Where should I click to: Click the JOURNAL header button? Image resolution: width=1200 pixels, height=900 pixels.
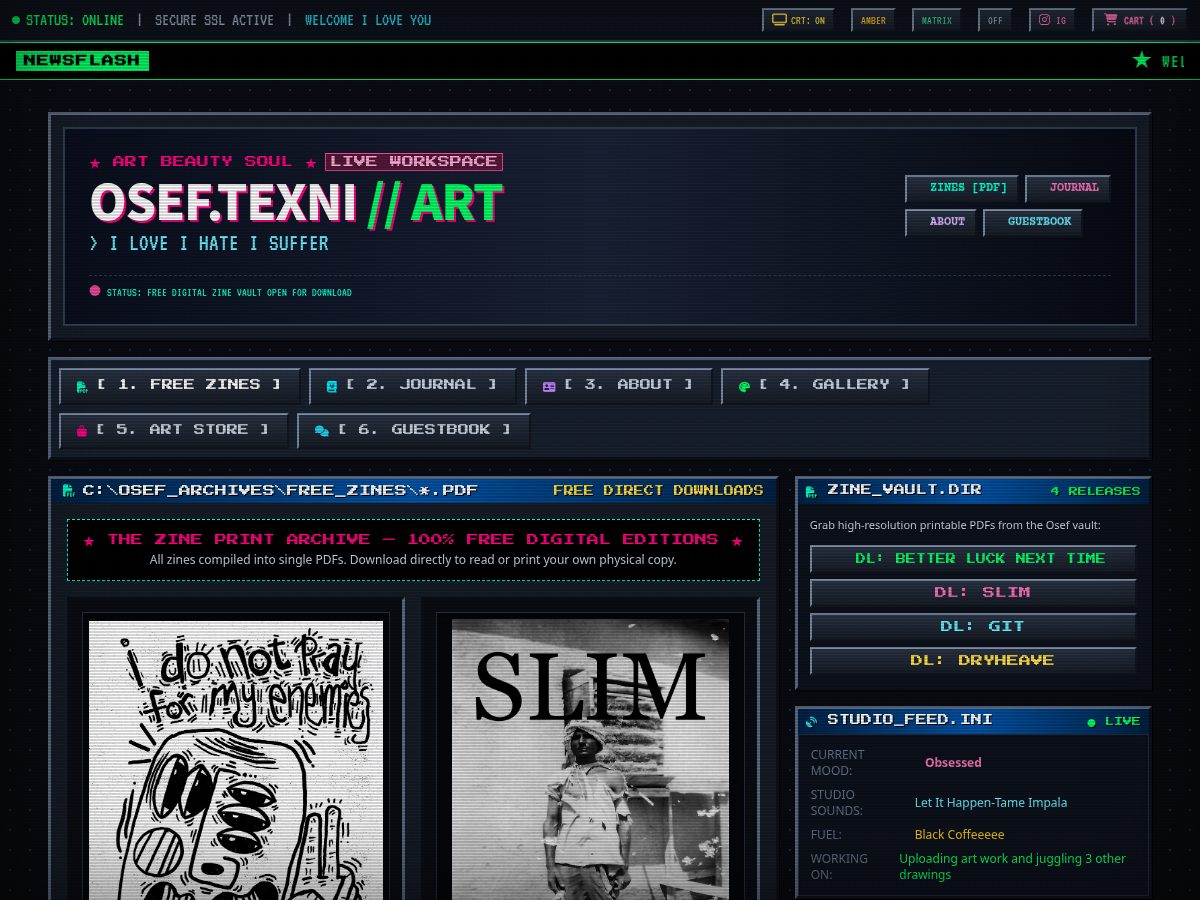1068,188
